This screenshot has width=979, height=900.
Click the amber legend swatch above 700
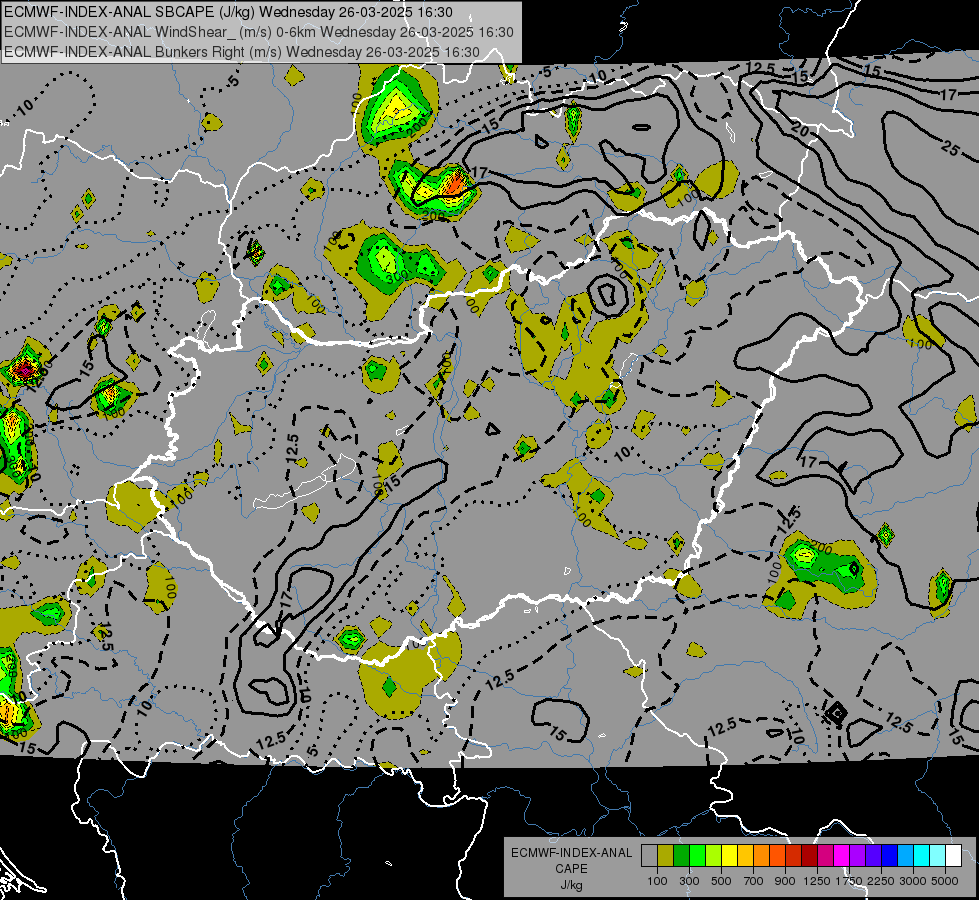[x=745, y=856]
